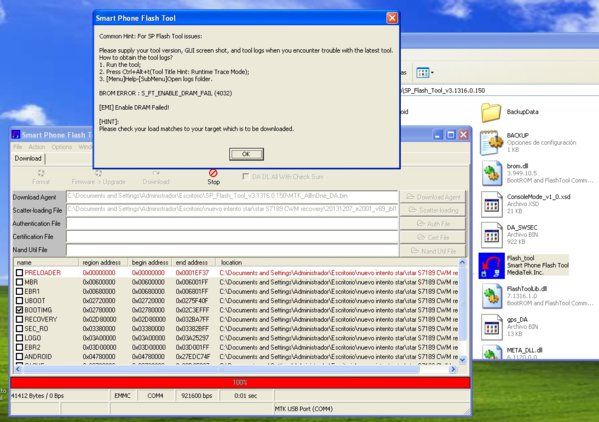Select the DA_SWSEC BIN file icon

(x=492, y=234)
